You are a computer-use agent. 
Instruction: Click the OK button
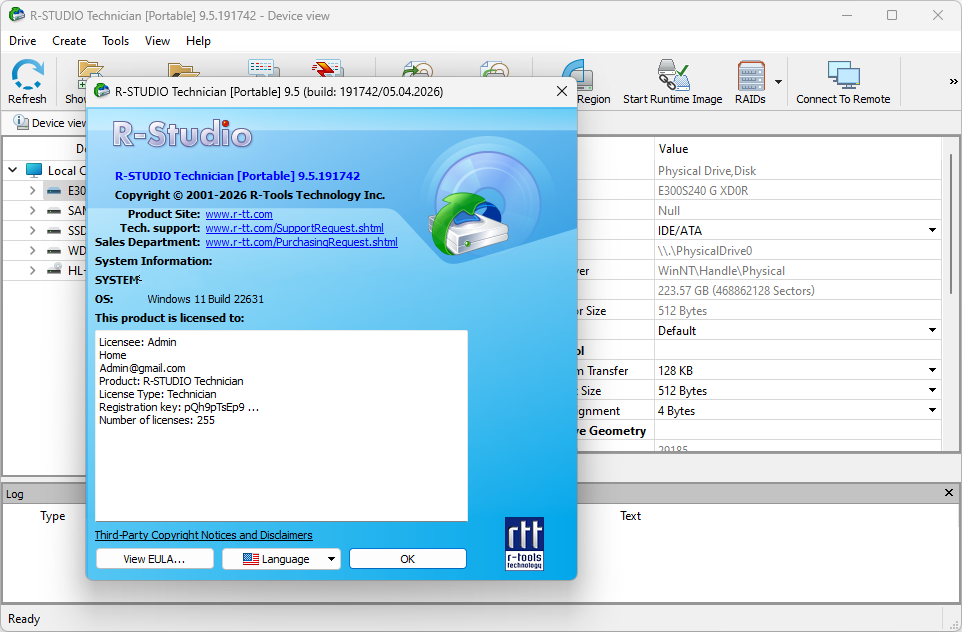pos(407,559)
